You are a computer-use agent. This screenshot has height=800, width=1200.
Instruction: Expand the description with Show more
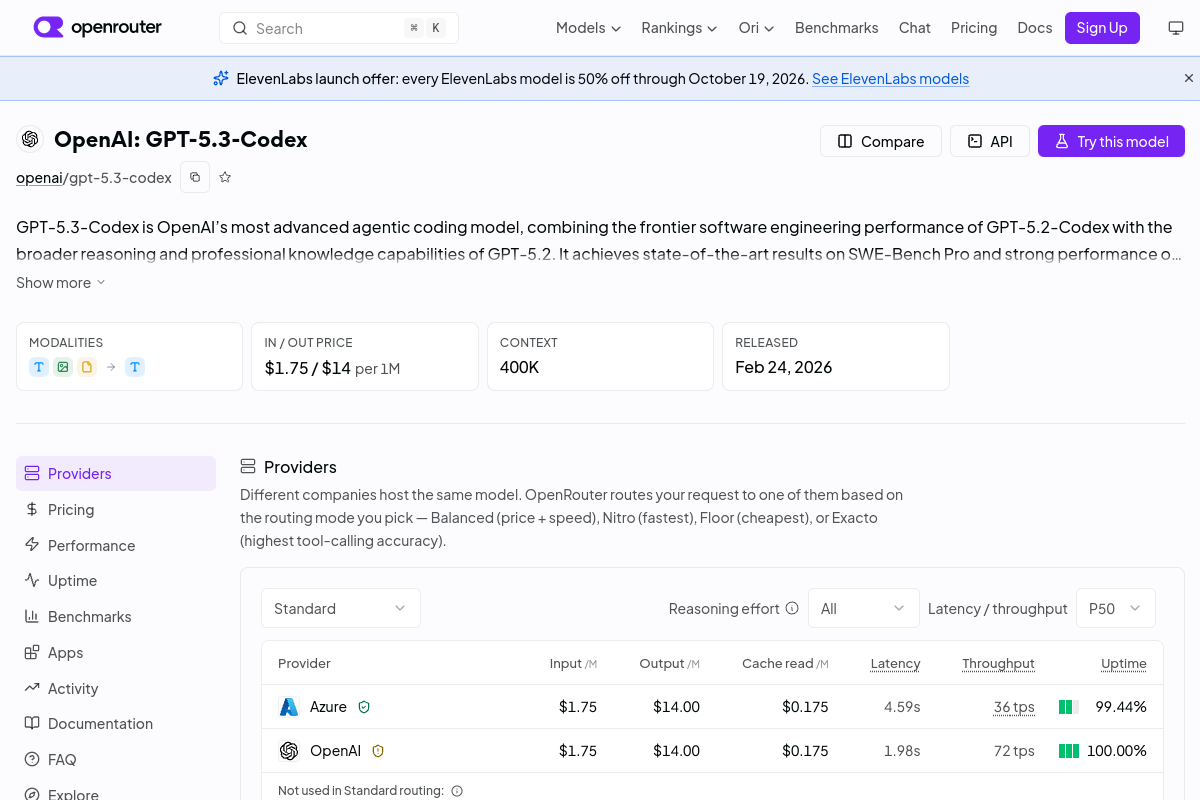[x=61, y=283]
